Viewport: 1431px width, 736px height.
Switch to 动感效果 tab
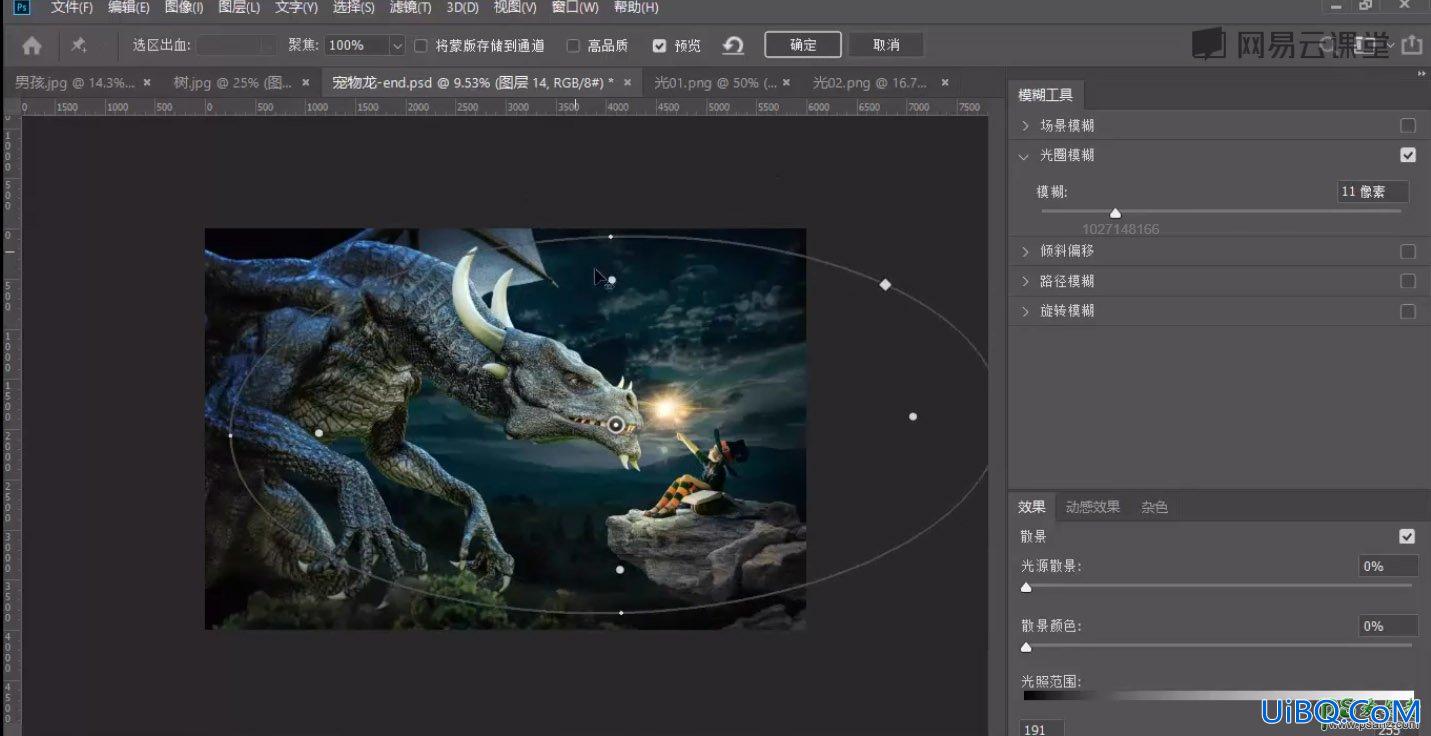(1092, 507)
